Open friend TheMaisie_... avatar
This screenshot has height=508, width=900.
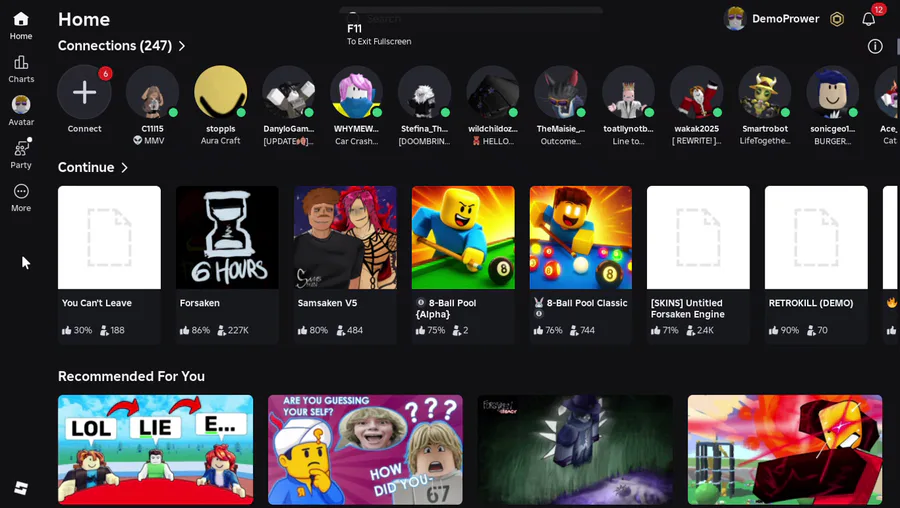tap(560, 92)
